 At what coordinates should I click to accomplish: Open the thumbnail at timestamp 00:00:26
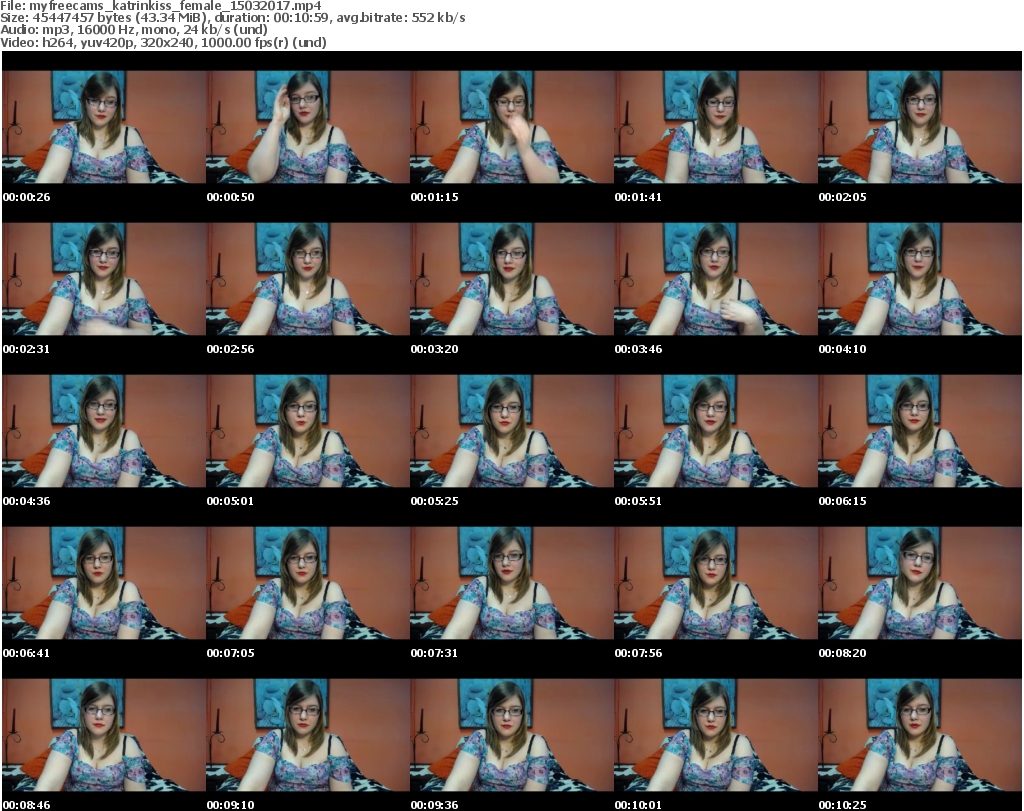pyautogui.click(x=104, y=127)
